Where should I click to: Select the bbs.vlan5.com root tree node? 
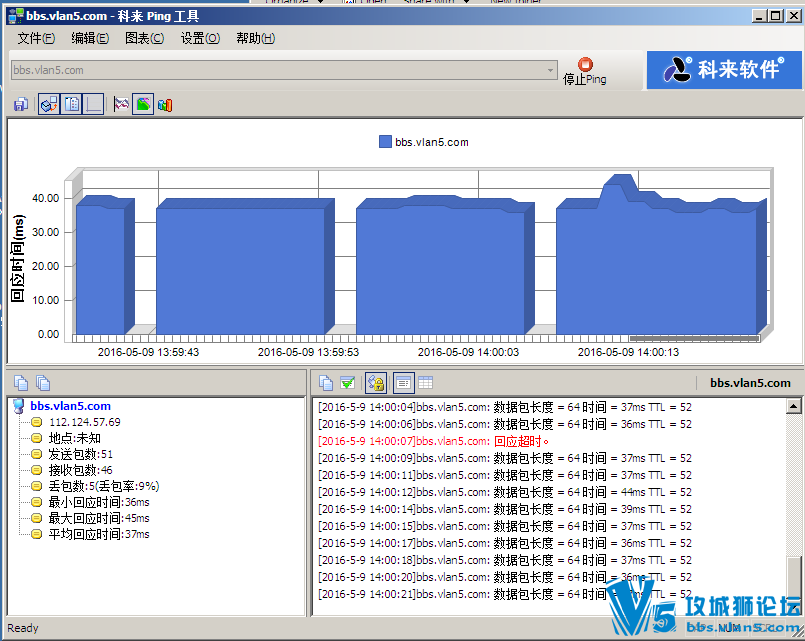[70, 406]
